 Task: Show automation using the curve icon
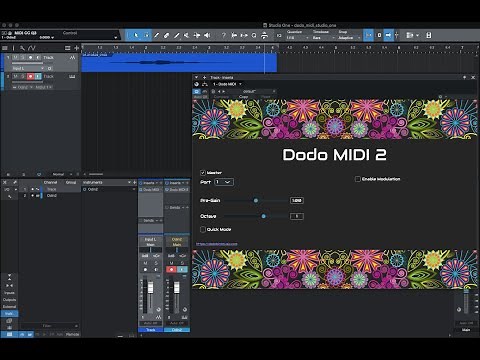pos(32,48)
